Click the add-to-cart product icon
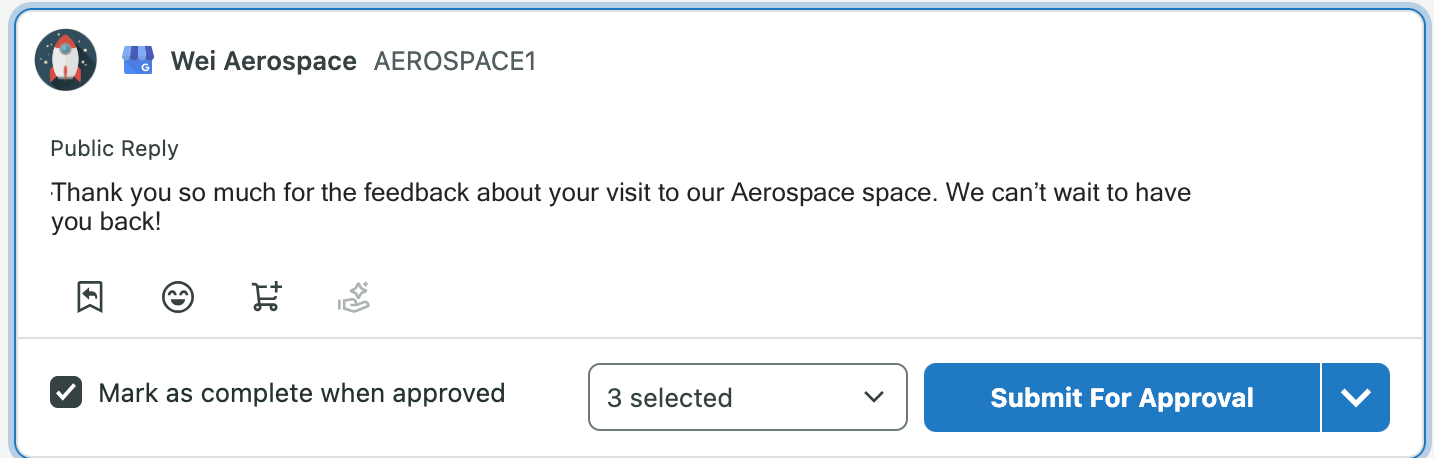Viewport: 1434px width, 458px height. coord(266,297)
